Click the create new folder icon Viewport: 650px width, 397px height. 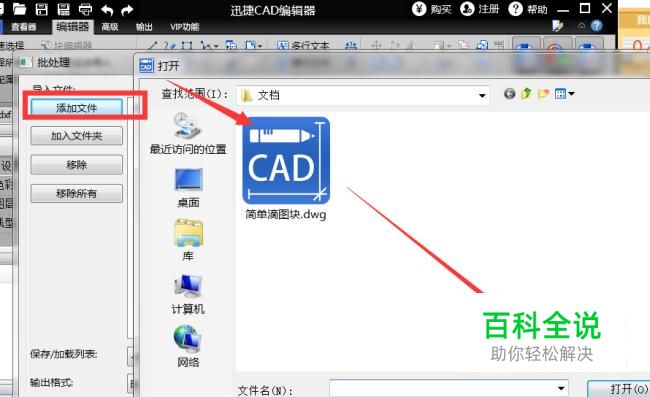point(543,94)
